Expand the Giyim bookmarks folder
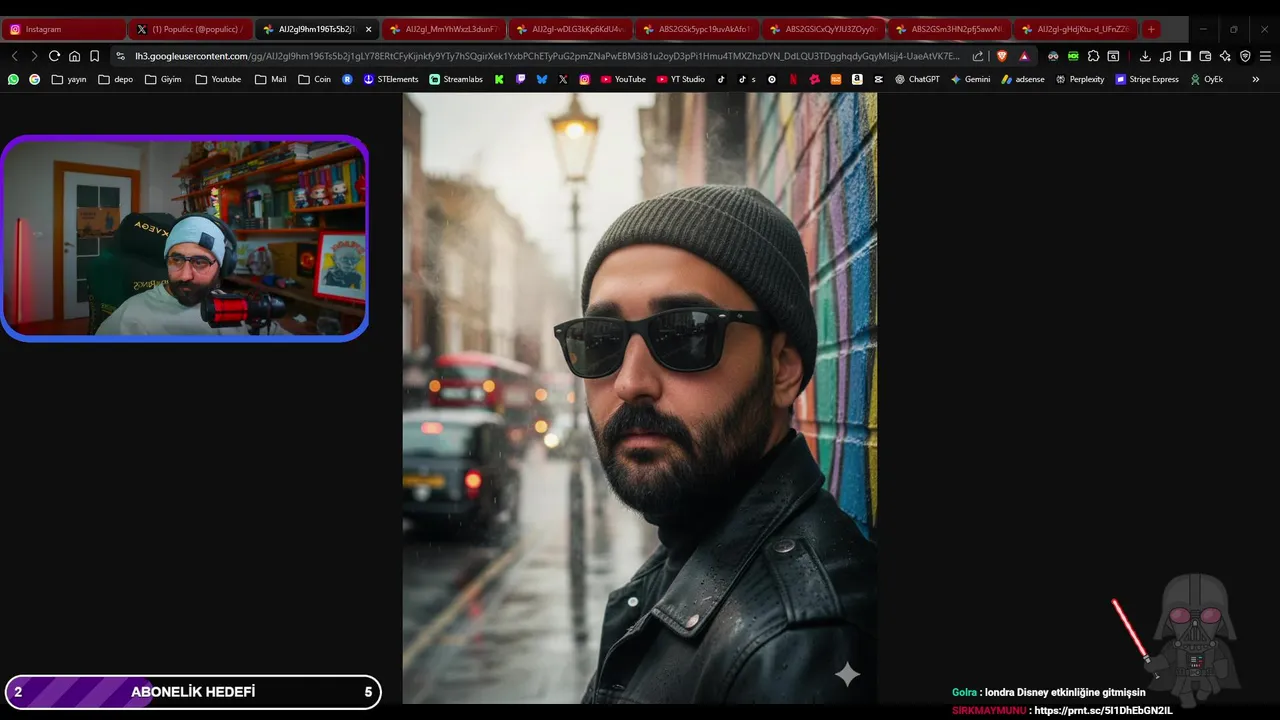The image size is (1280, 720). click(x=164, y=79)
